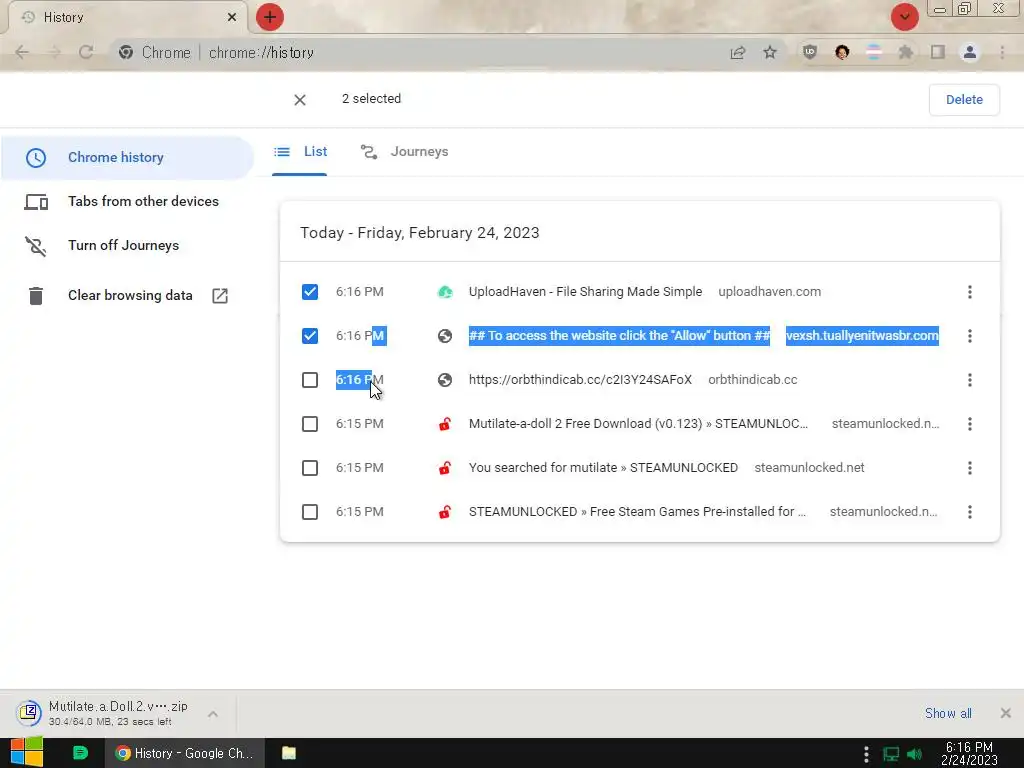Image resolution: width=1024 pixels, height=768 pixels.
Task: Check the 'You searched for mutilate' entry
Action: tap(310, 468)
